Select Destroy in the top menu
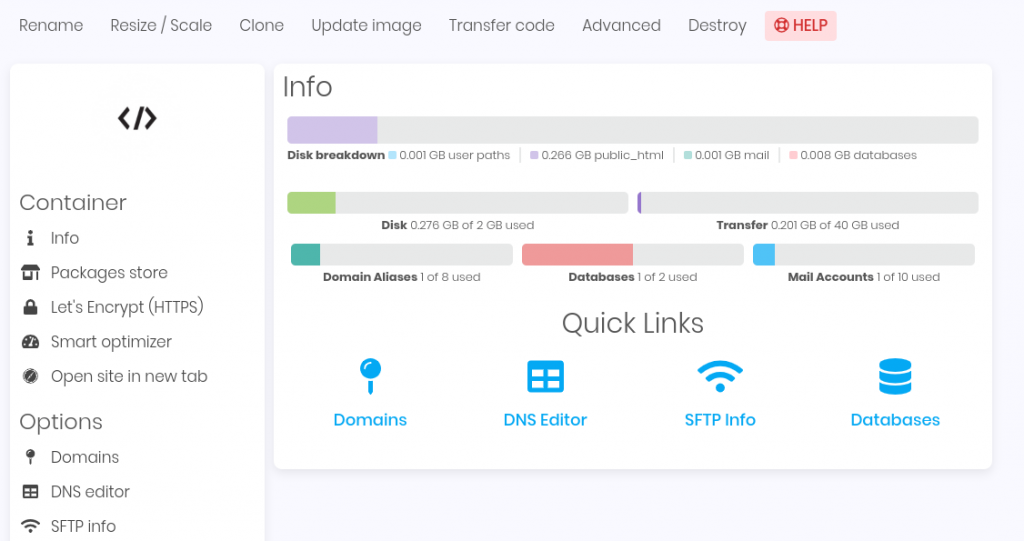This screenshot has width=1024, height=541. click(717, 25)
